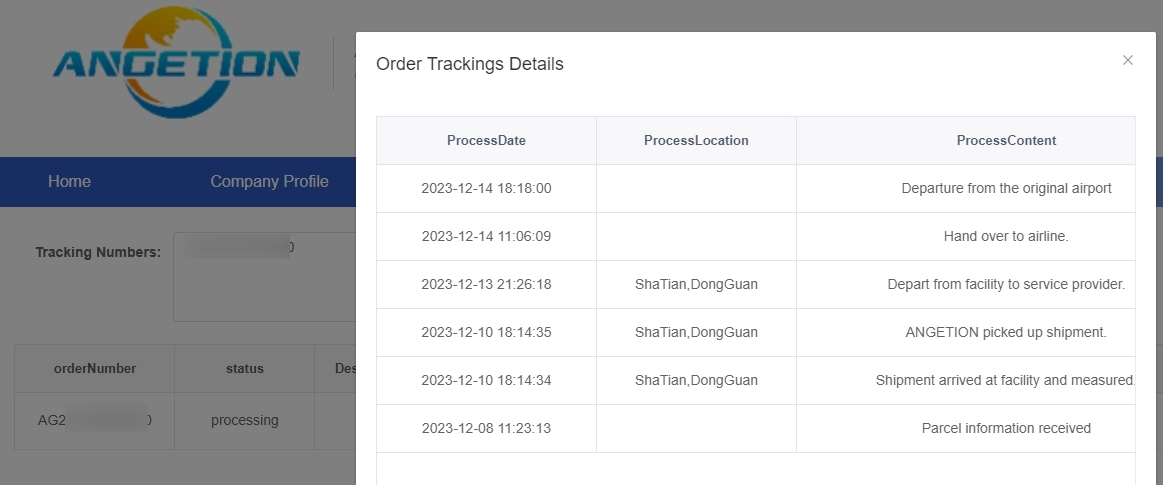
Task: Open the Home menu item
Action: pos(70,182)
